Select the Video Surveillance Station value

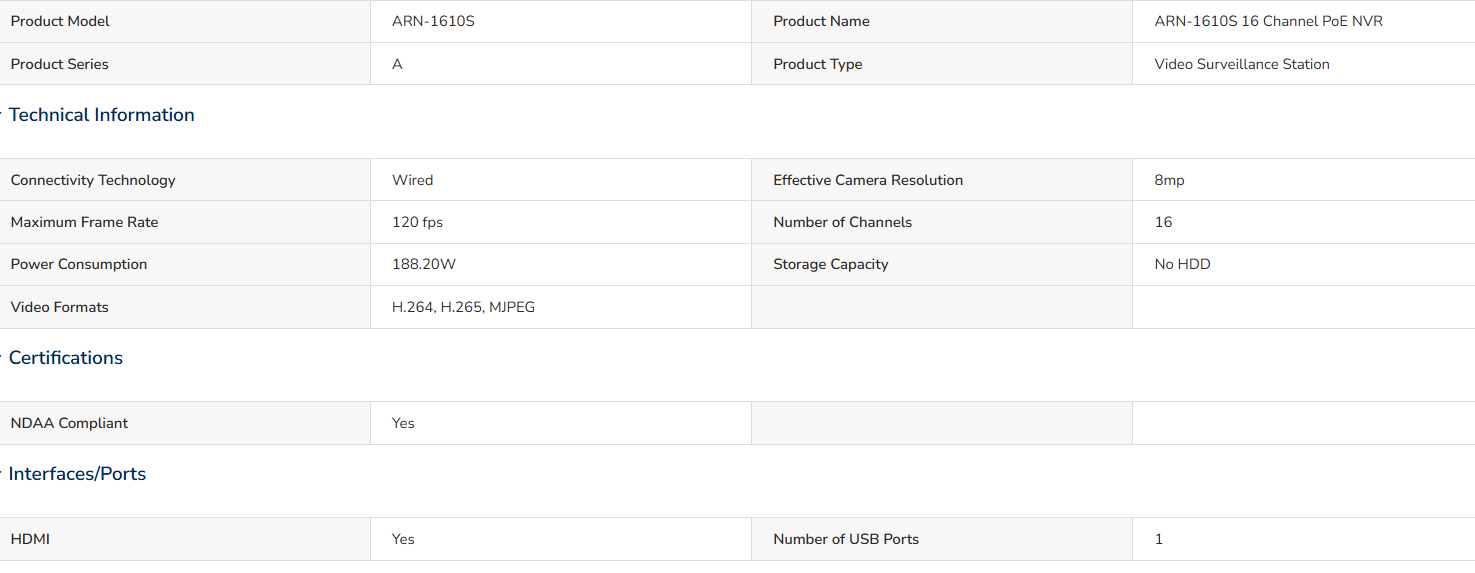[1242, 64]
